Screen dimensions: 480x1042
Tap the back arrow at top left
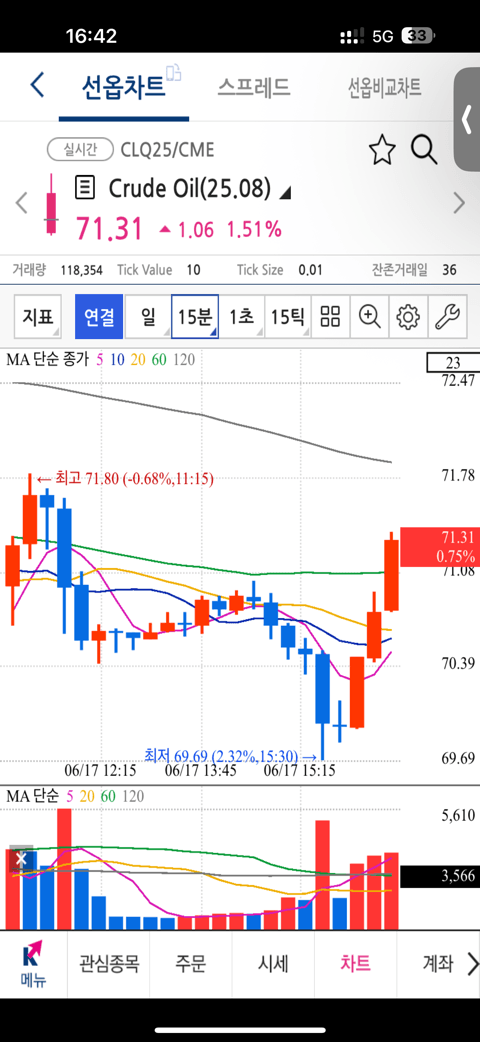[x=37, y=86]
